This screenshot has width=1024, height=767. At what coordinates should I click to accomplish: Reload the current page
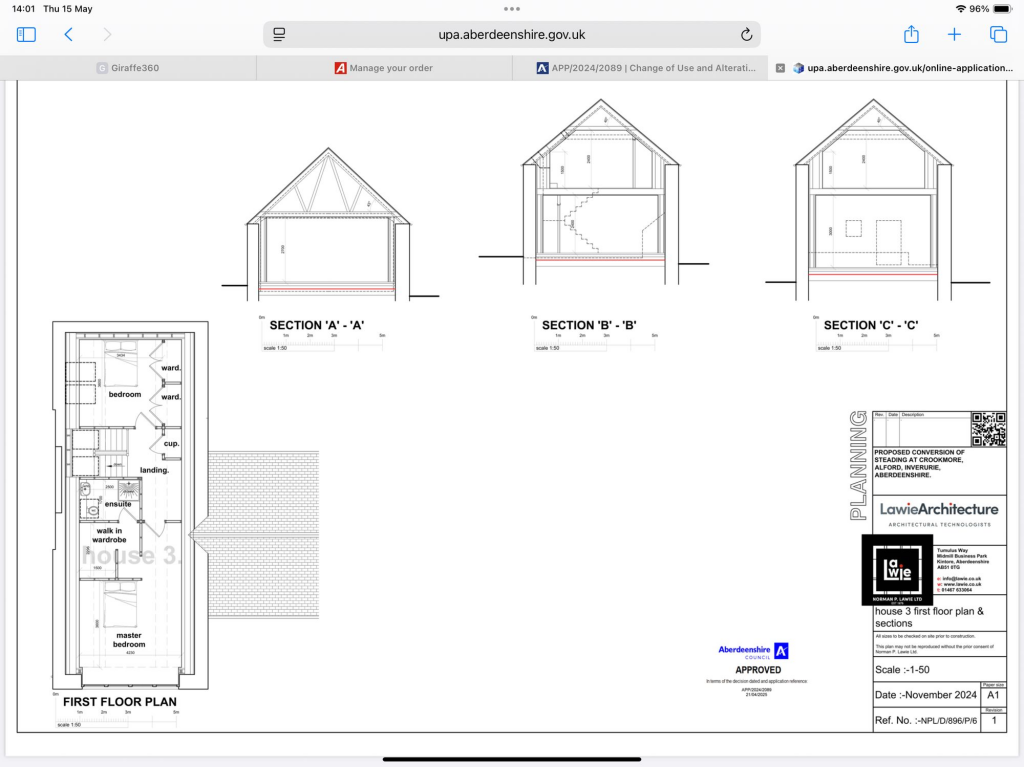(746, 35)
